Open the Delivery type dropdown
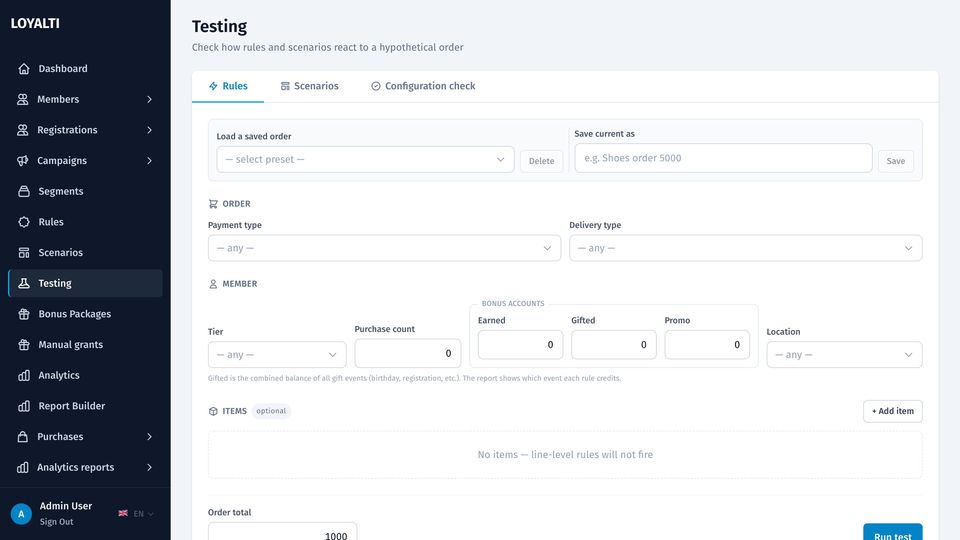Image resolution: width=960 pixels, height=540 pixels. pos(746,248)
